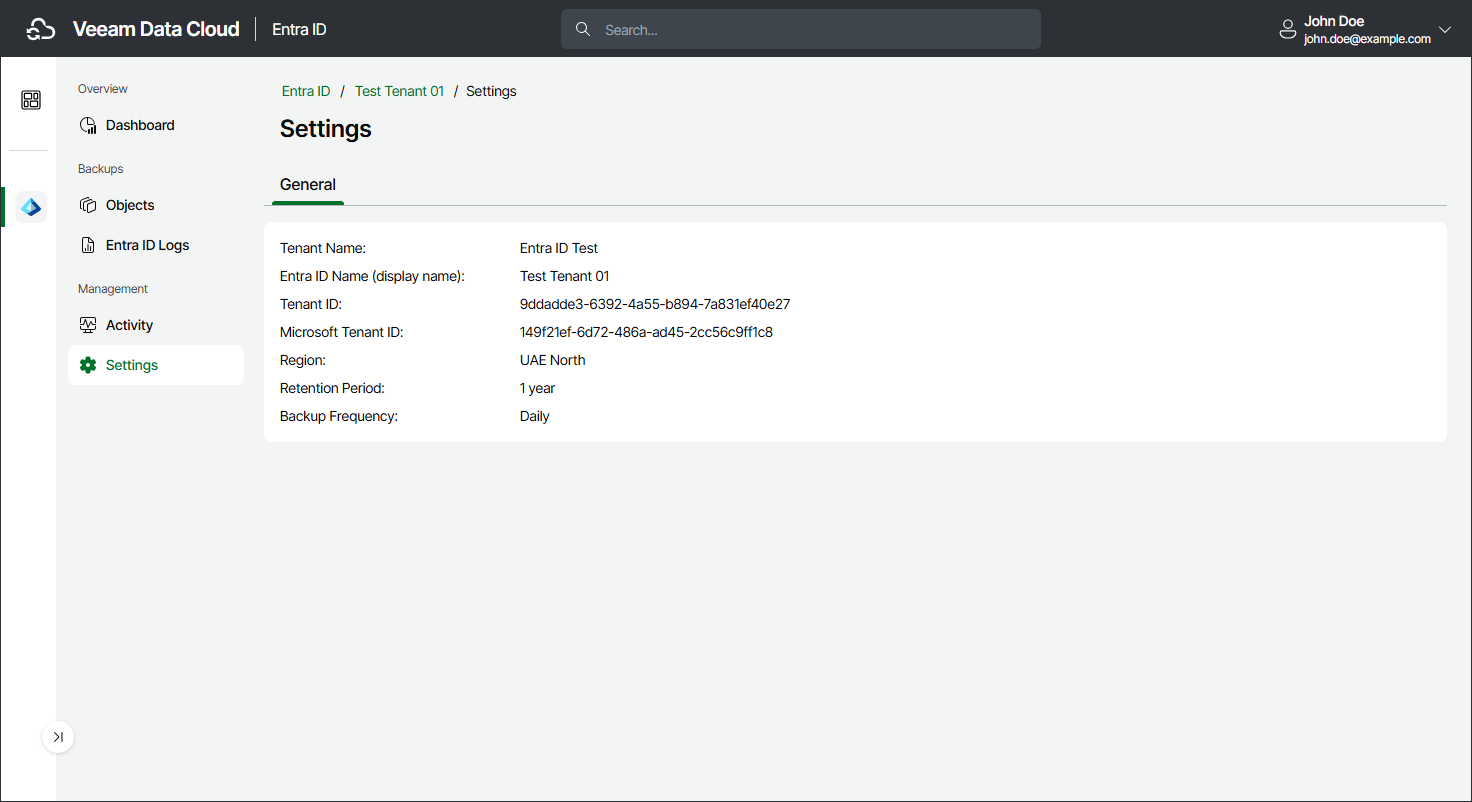Screen dimensions: 1472x802
Task: Click the Entra ID Logs document icon
Action: [88, 245]
